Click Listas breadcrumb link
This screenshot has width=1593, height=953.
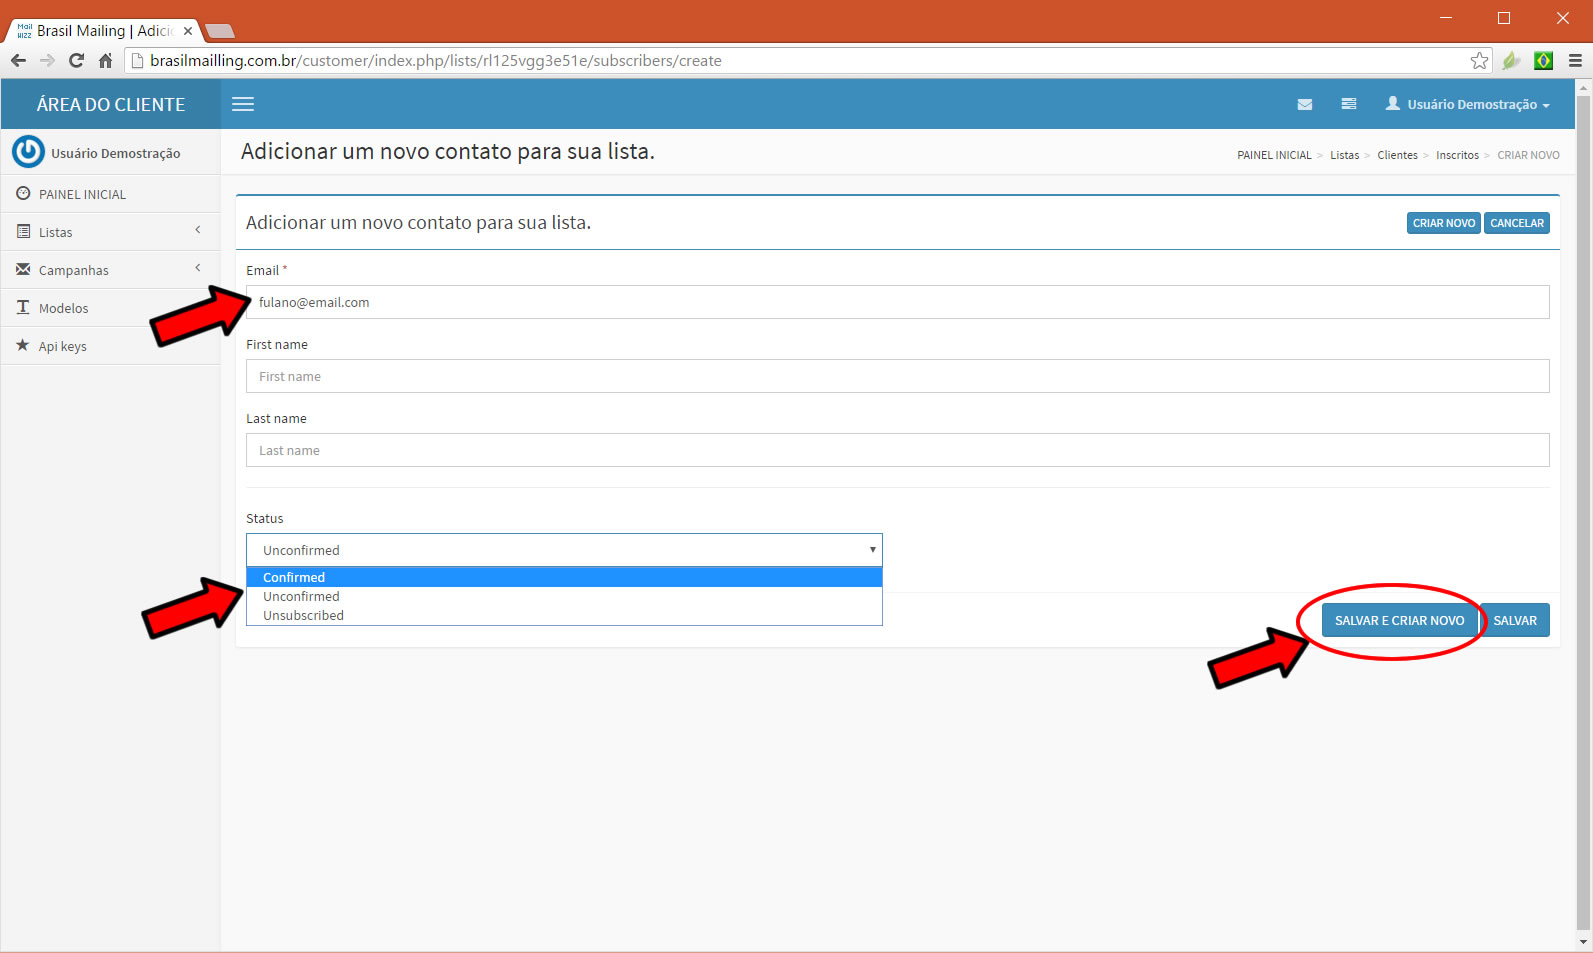pos(1344,155)
